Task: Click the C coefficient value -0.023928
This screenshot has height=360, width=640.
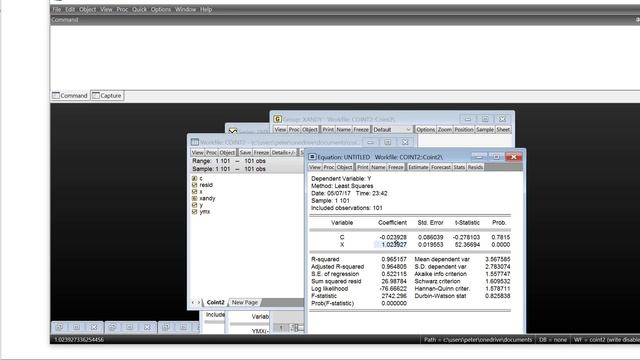Action: tap(393, 237)
